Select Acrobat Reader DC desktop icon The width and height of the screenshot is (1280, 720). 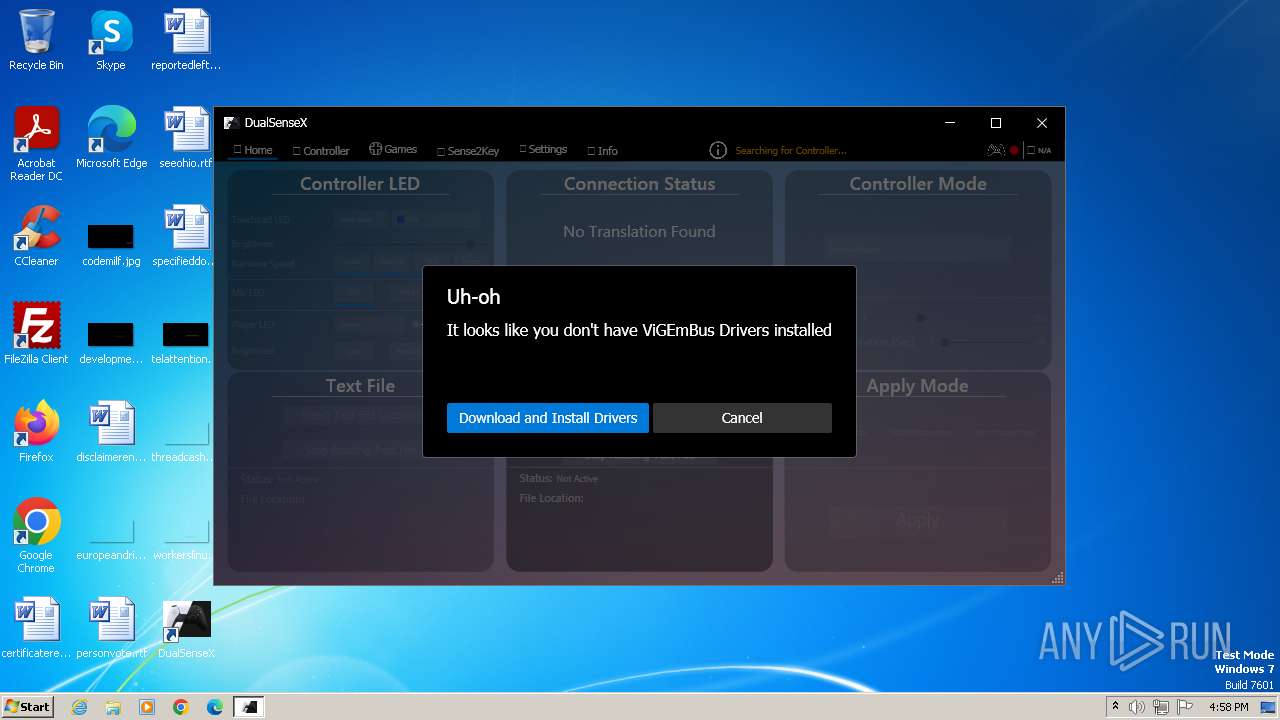tap(36, 144)
